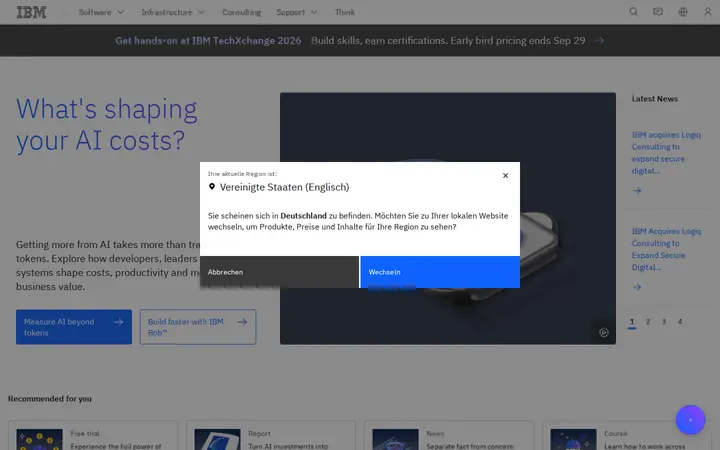The width and height of the screenshot is (720, 450).
Task: Open the Report card thumbnail
Action: (217, 439)
